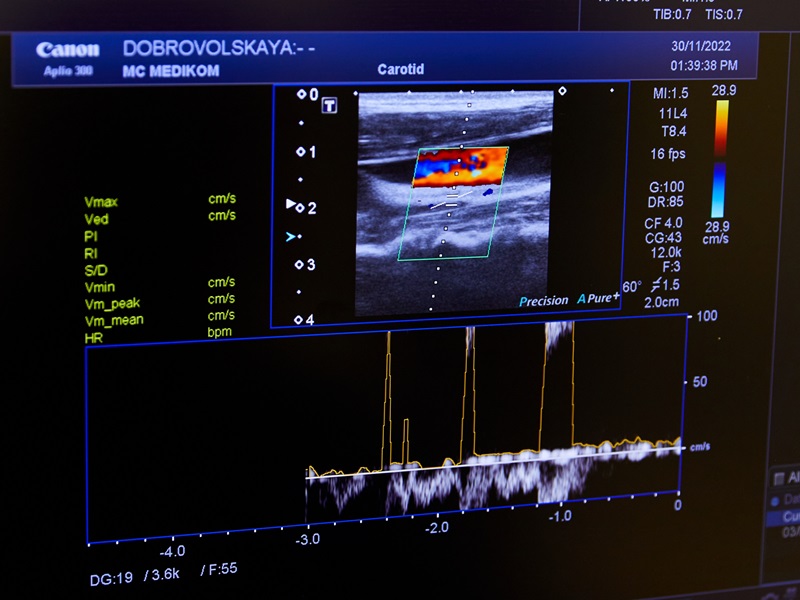Viewport: 800px width, 600px height.
Task: Select the HR measurement label
Action: pos(93,338)
